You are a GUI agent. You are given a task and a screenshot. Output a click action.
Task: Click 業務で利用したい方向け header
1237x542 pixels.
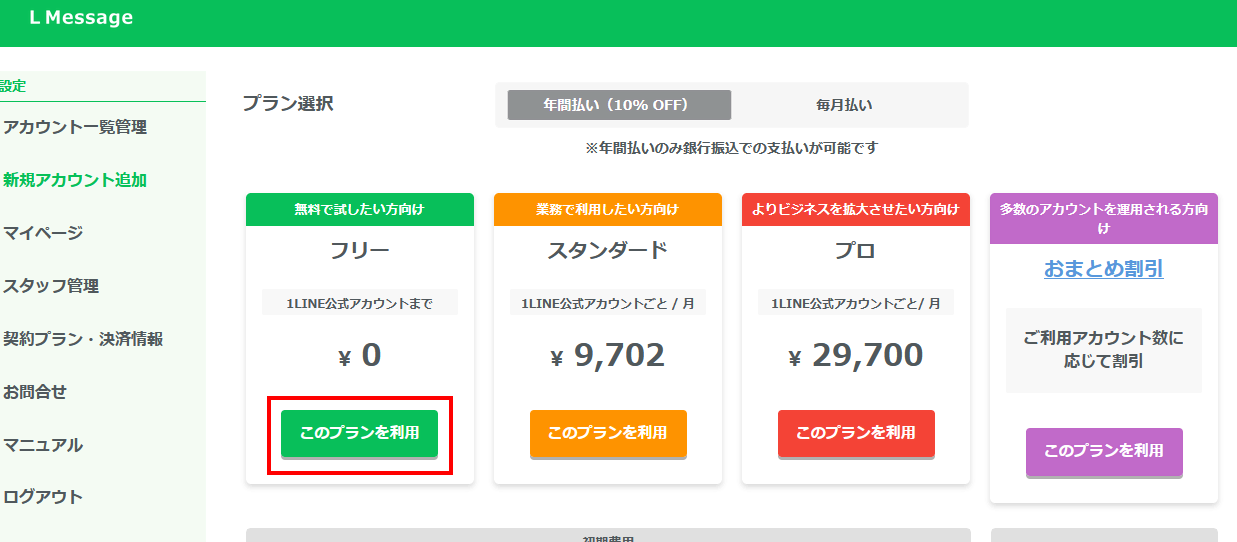pyautogui.click(x=608, y=209)
